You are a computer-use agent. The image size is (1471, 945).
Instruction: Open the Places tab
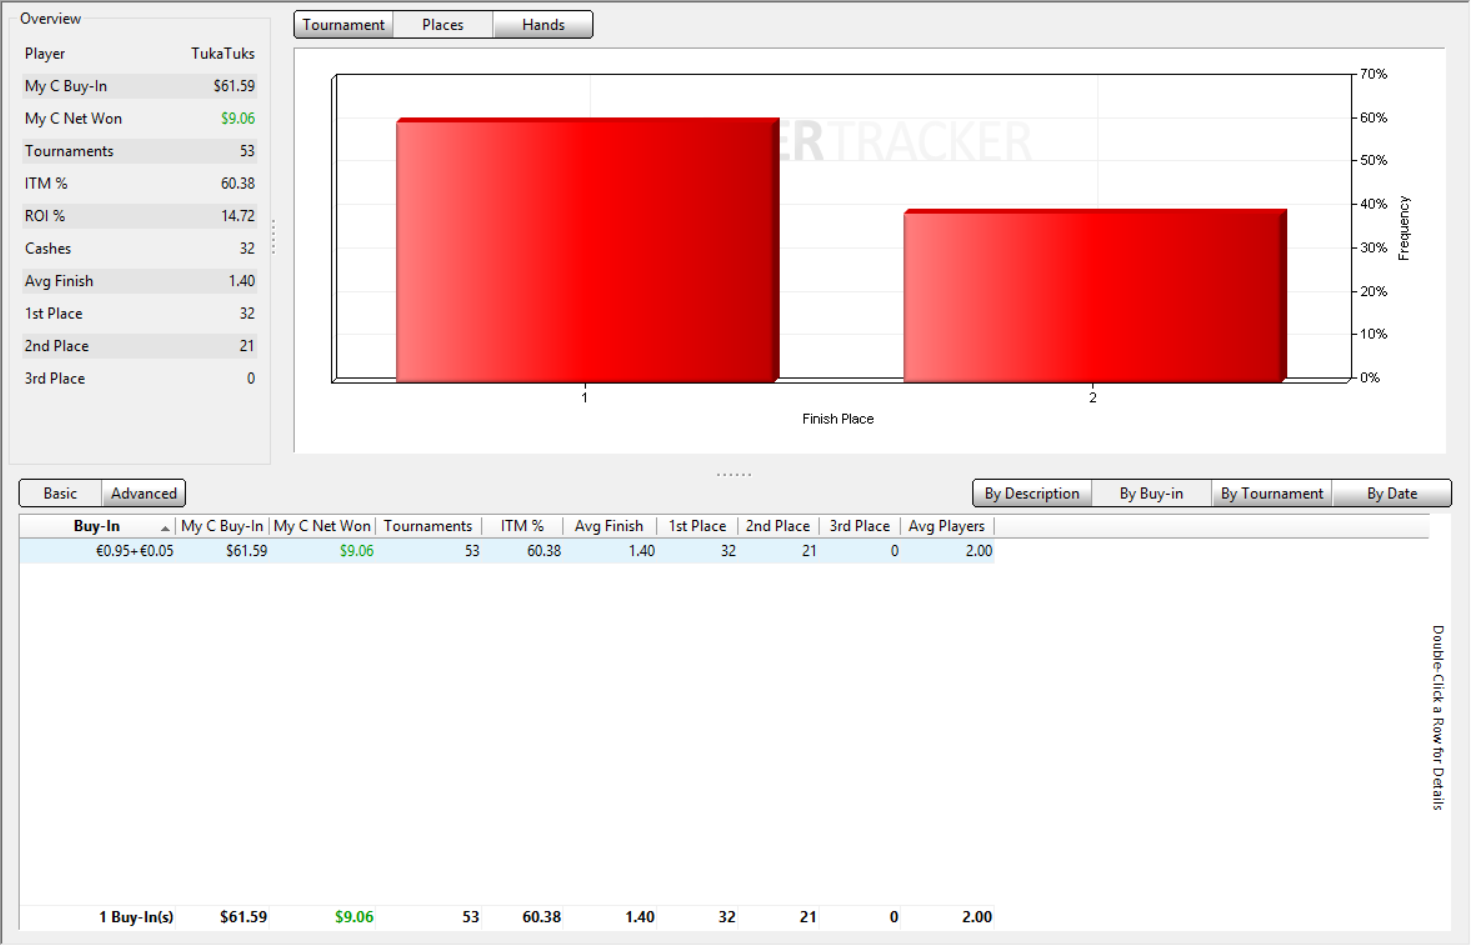point(443,25)
